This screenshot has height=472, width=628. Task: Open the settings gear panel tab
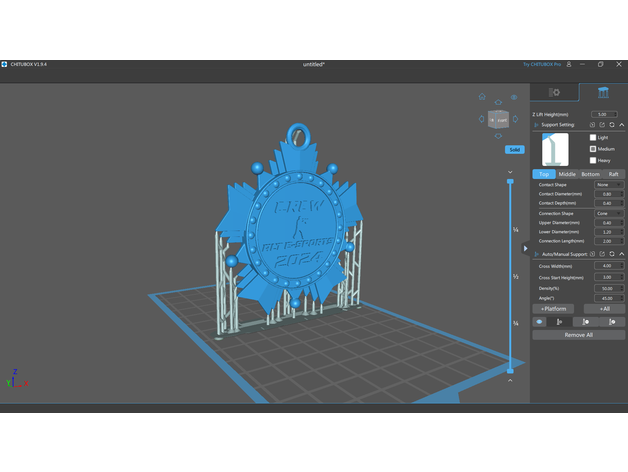click(x=555, y=93)
